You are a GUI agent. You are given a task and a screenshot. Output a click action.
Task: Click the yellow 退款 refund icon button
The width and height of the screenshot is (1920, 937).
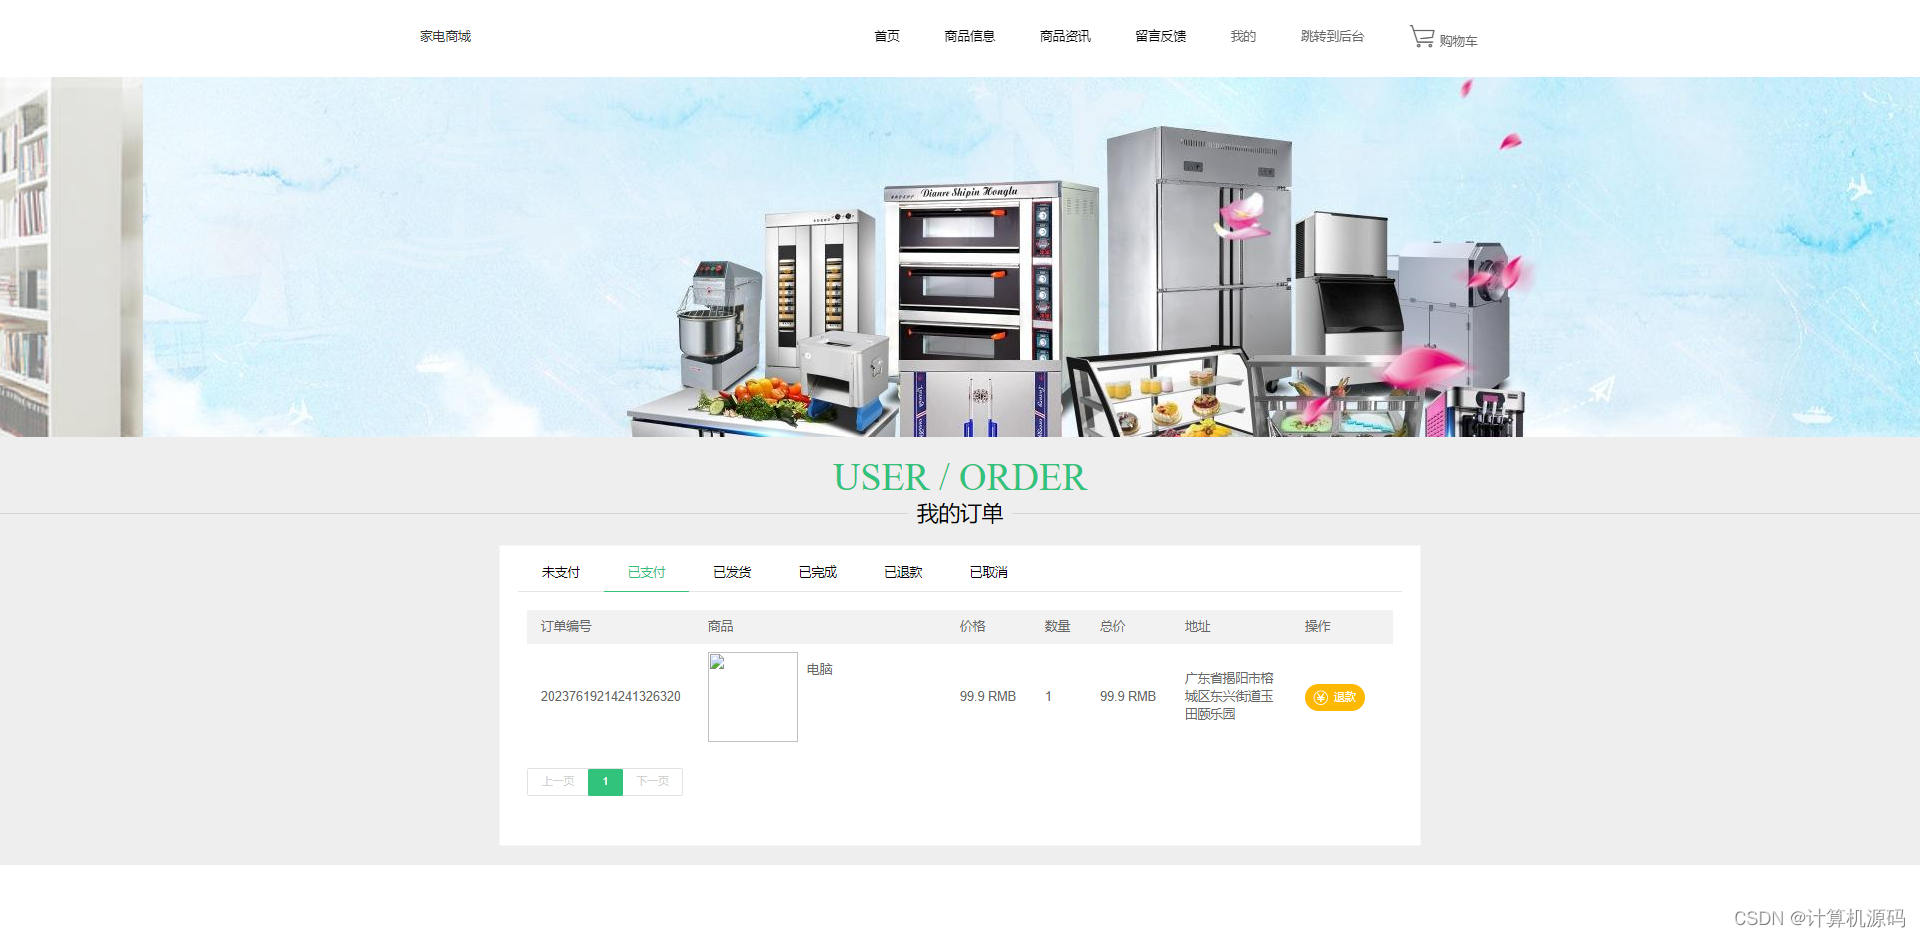[x=1334, y=697]
